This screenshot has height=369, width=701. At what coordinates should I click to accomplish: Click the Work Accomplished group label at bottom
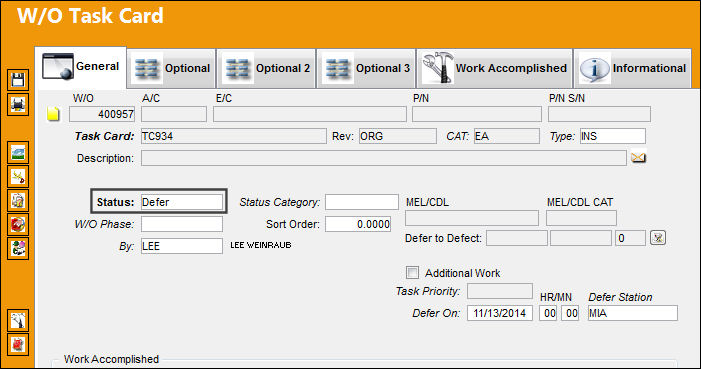click(x=111, y=359)
